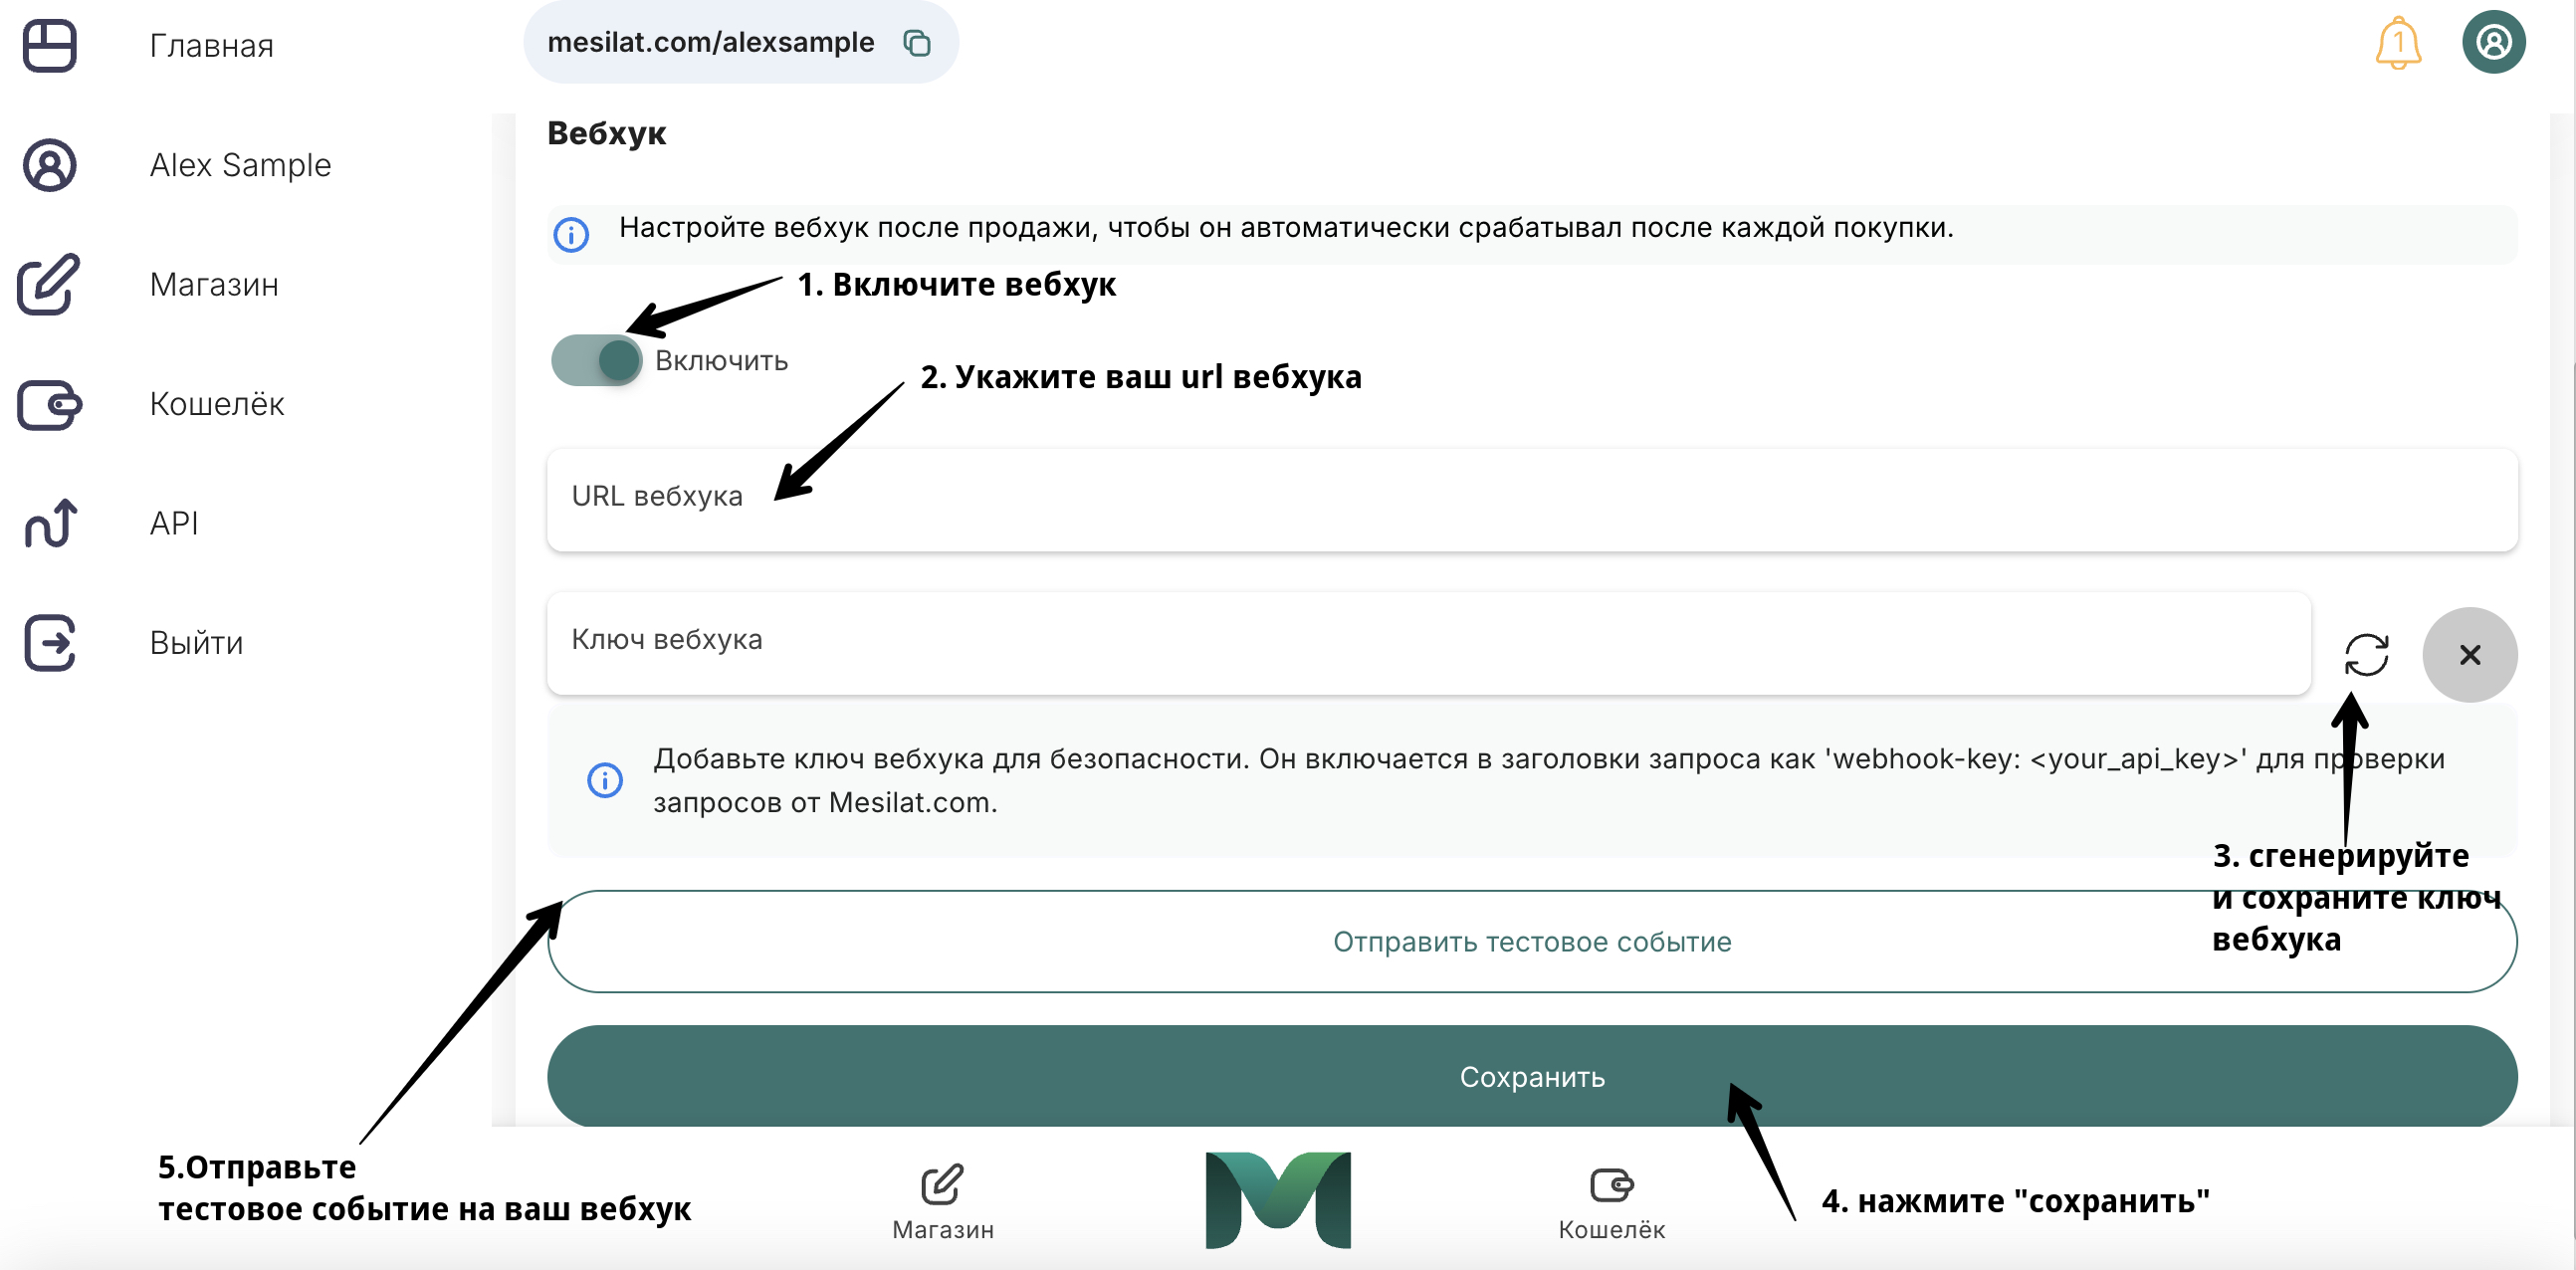
Task: Toggle webhook activation switch off
Action: pyautogui.click(x=597, y=360)
